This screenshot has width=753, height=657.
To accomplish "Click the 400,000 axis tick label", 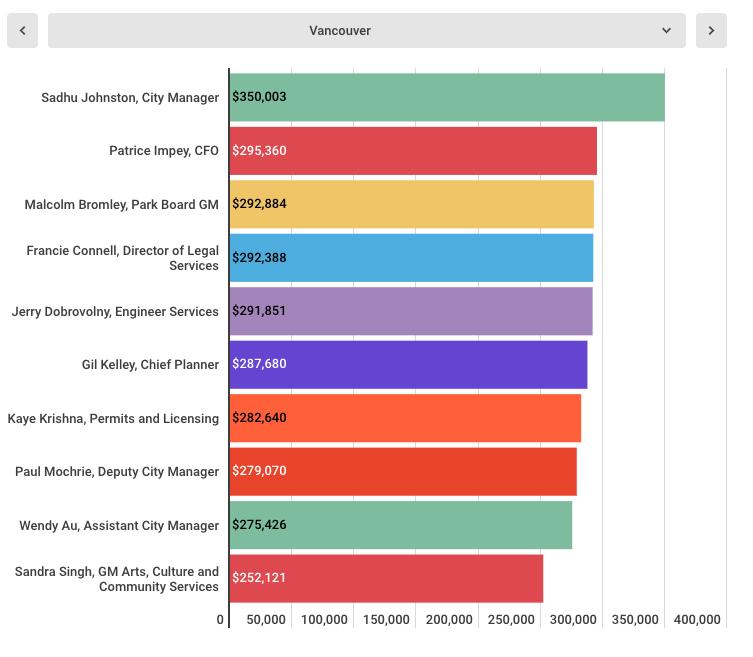I will (697, 620).
